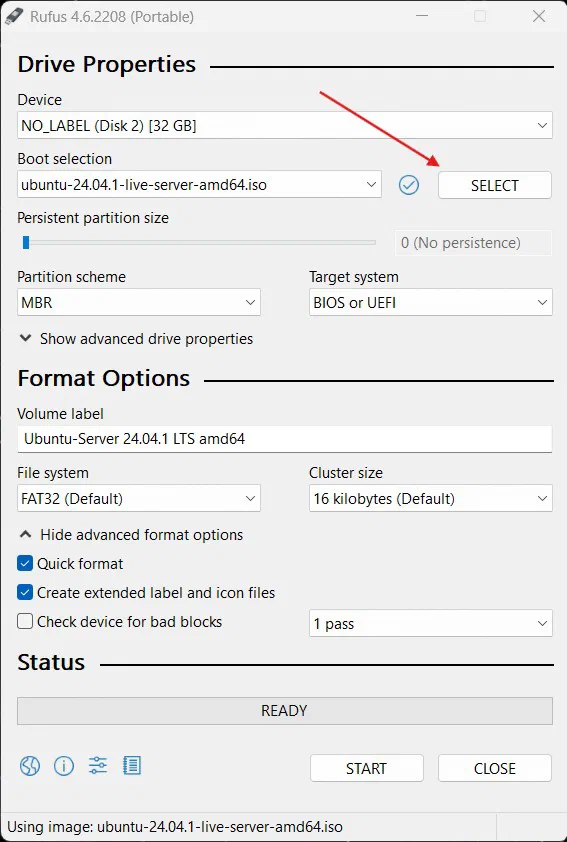Viewport: 567px width, 842px height.
Task: Click the SELECT button for ISO image
Action: (x=495, y=185)
